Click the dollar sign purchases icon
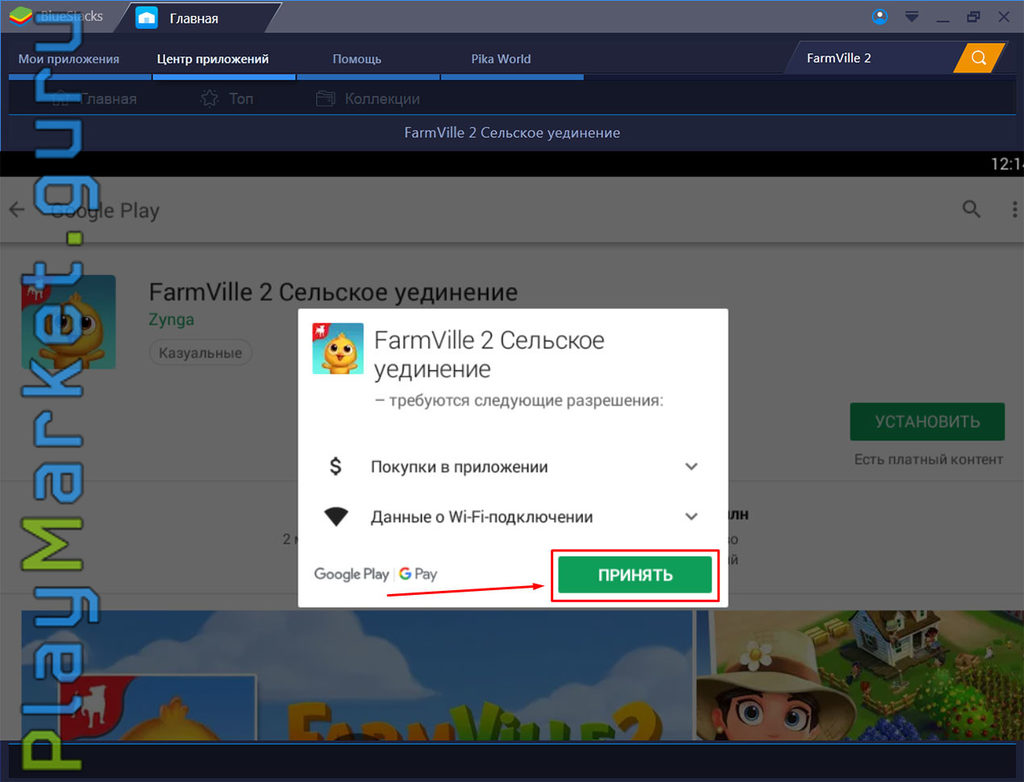 [336, 466]
